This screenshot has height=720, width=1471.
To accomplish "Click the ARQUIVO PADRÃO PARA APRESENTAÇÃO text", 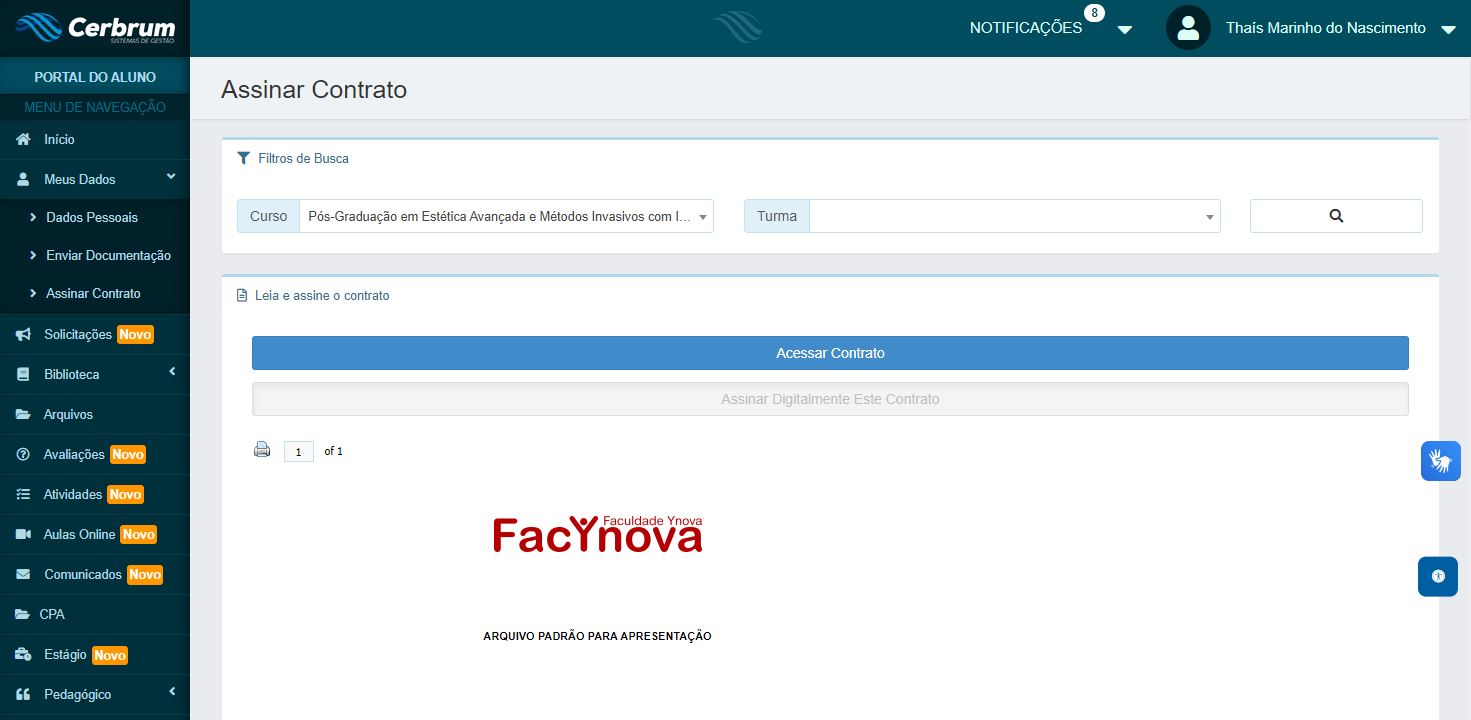I will [x=597, y=636].
